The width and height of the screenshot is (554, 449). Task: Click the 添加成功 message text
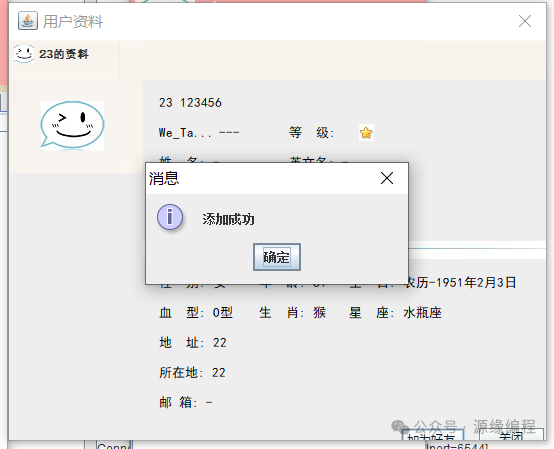(x=228, y=219)
